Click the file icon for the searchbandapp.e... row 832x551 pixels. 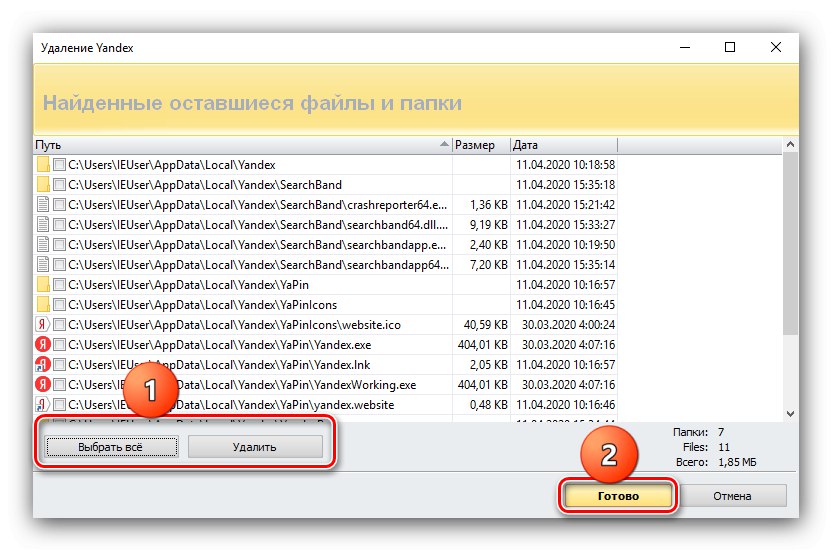click(44, 245)
